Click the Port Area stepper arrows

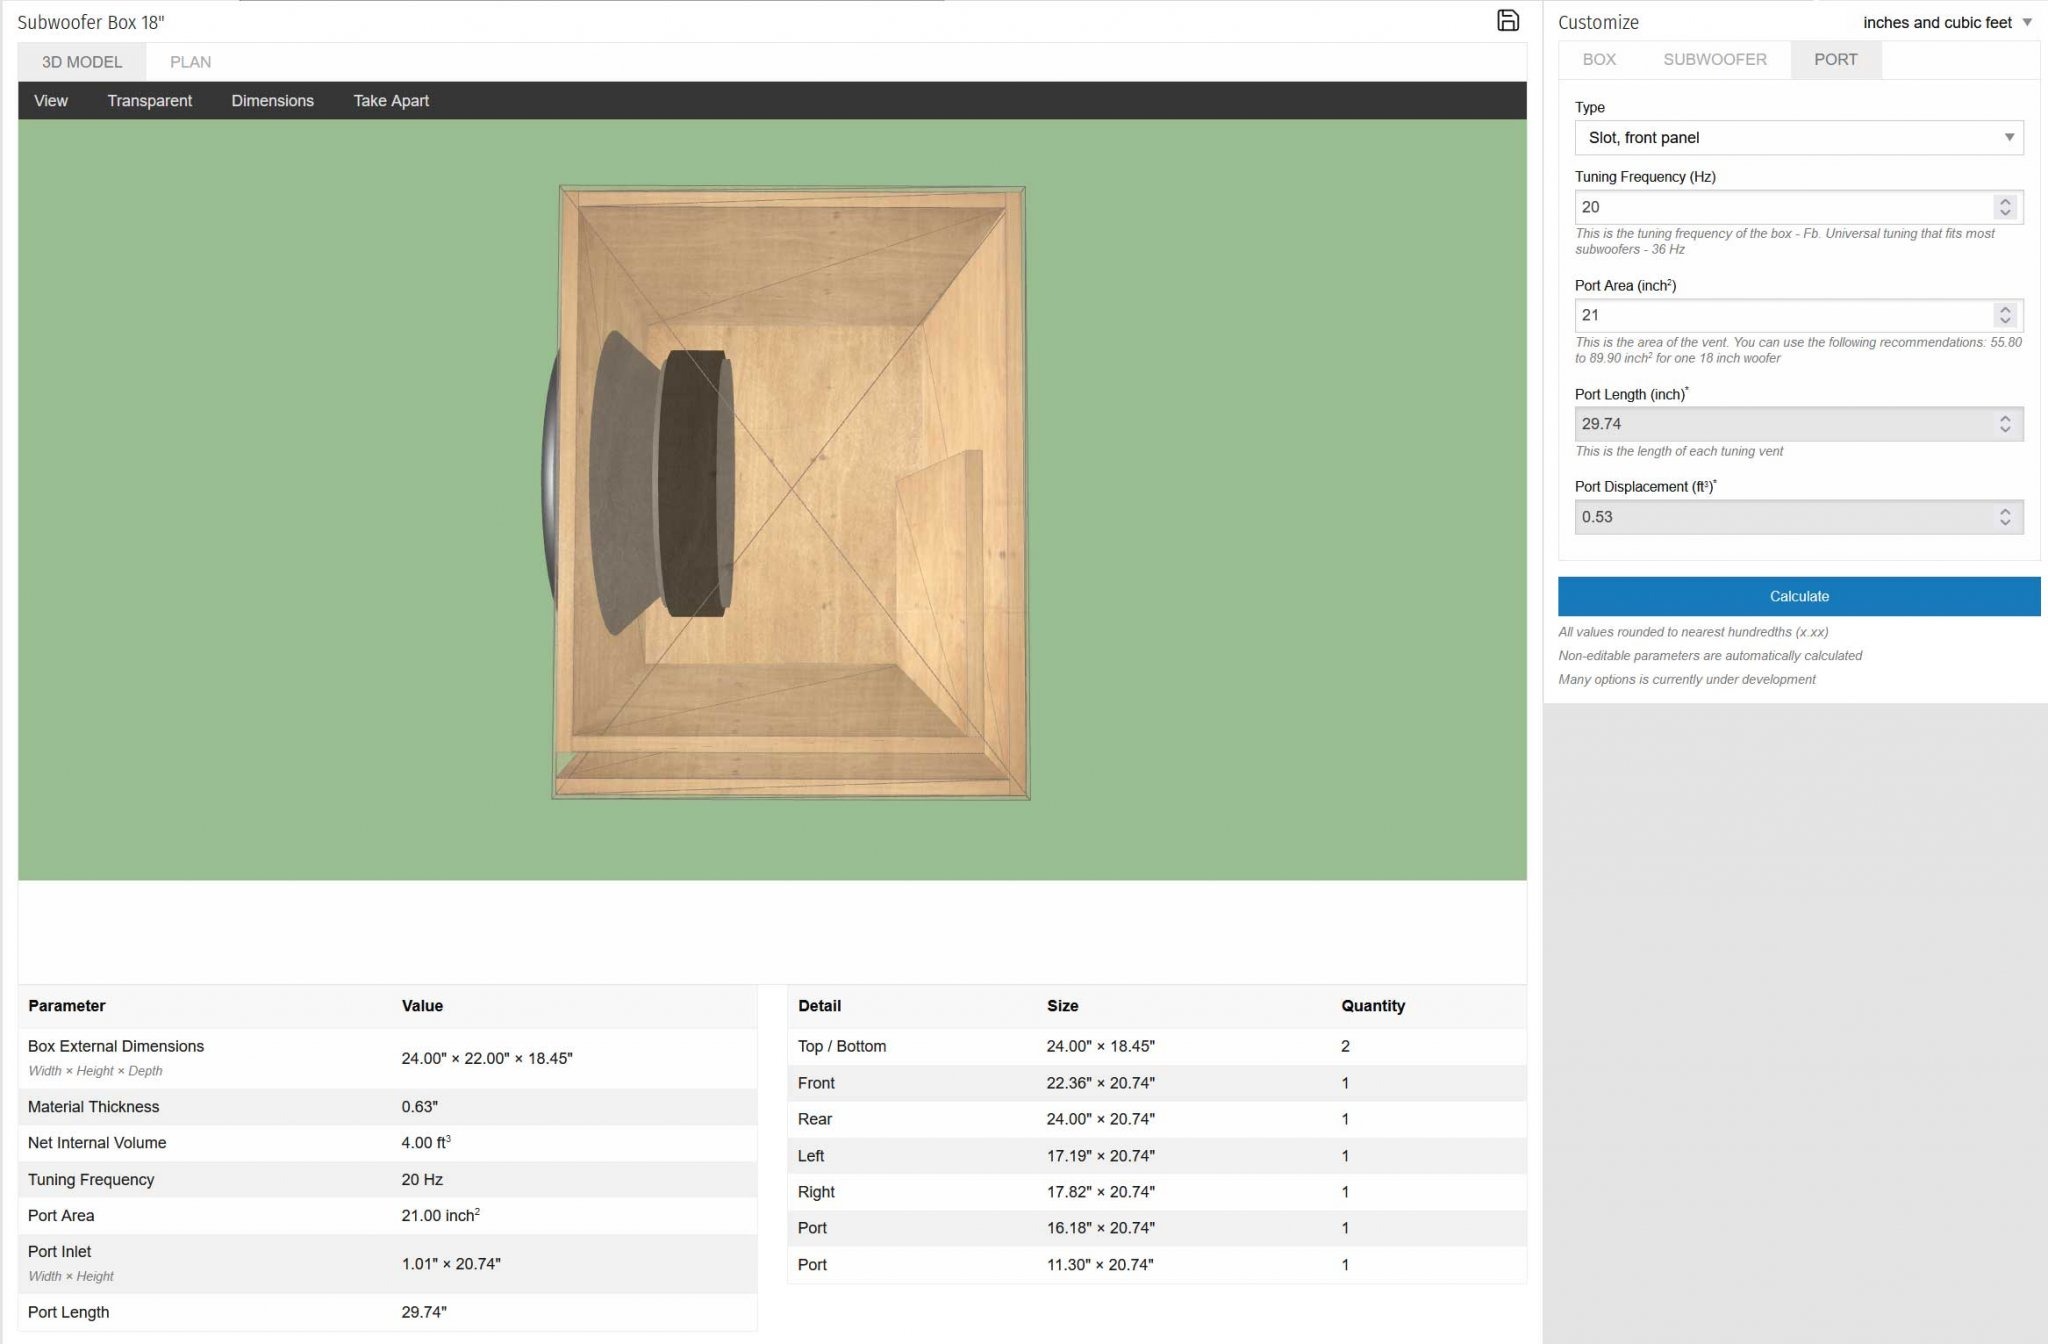[x=2005, y=315]
